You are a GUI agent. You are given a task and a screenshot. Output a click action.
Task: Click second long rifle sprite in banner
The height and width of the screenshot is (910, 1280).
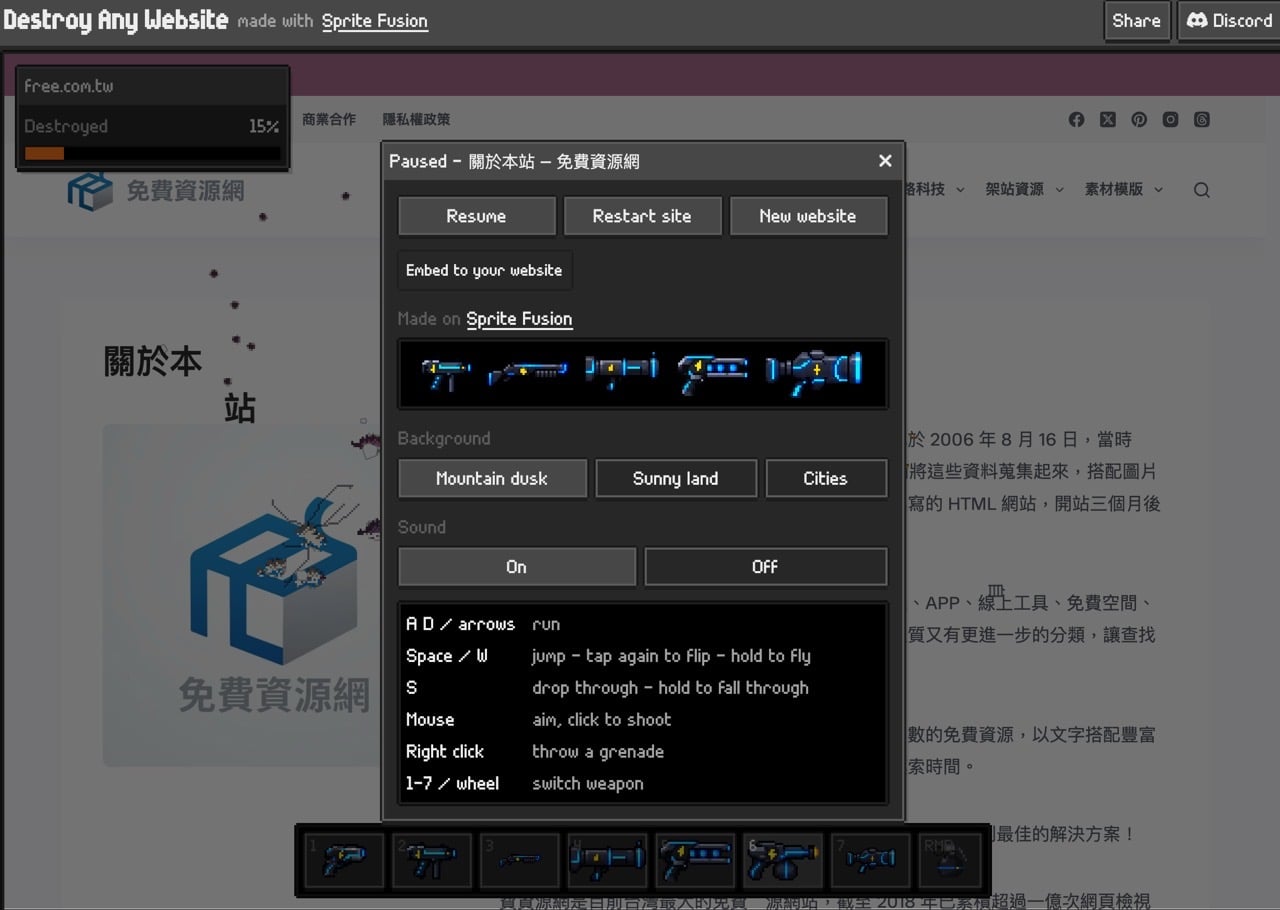(x=527, y=374)
